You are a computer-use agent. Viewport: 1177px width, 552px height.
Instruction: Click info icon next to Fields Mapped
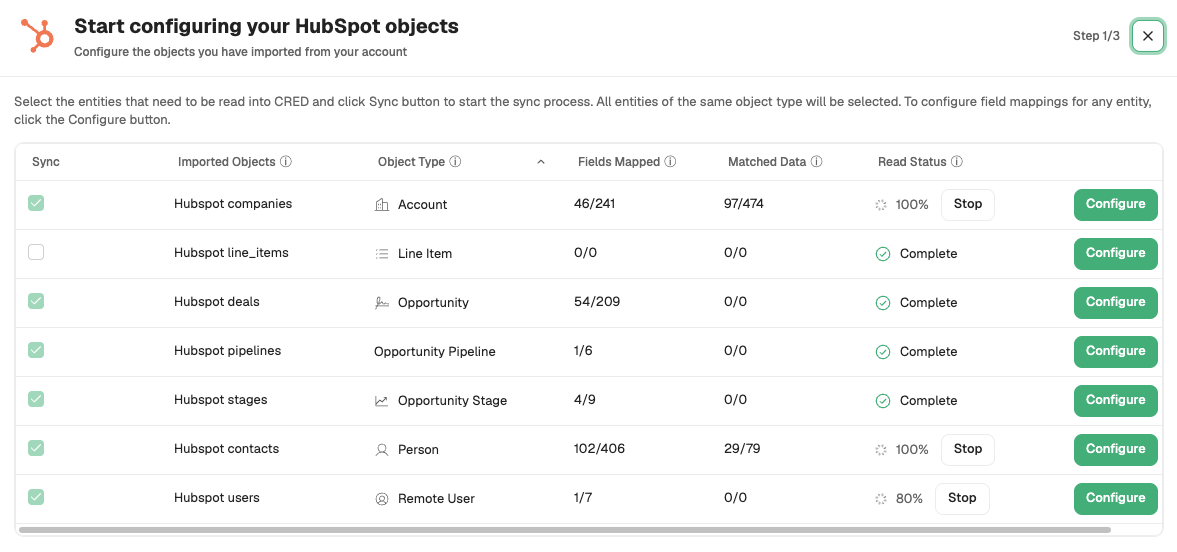671,161
